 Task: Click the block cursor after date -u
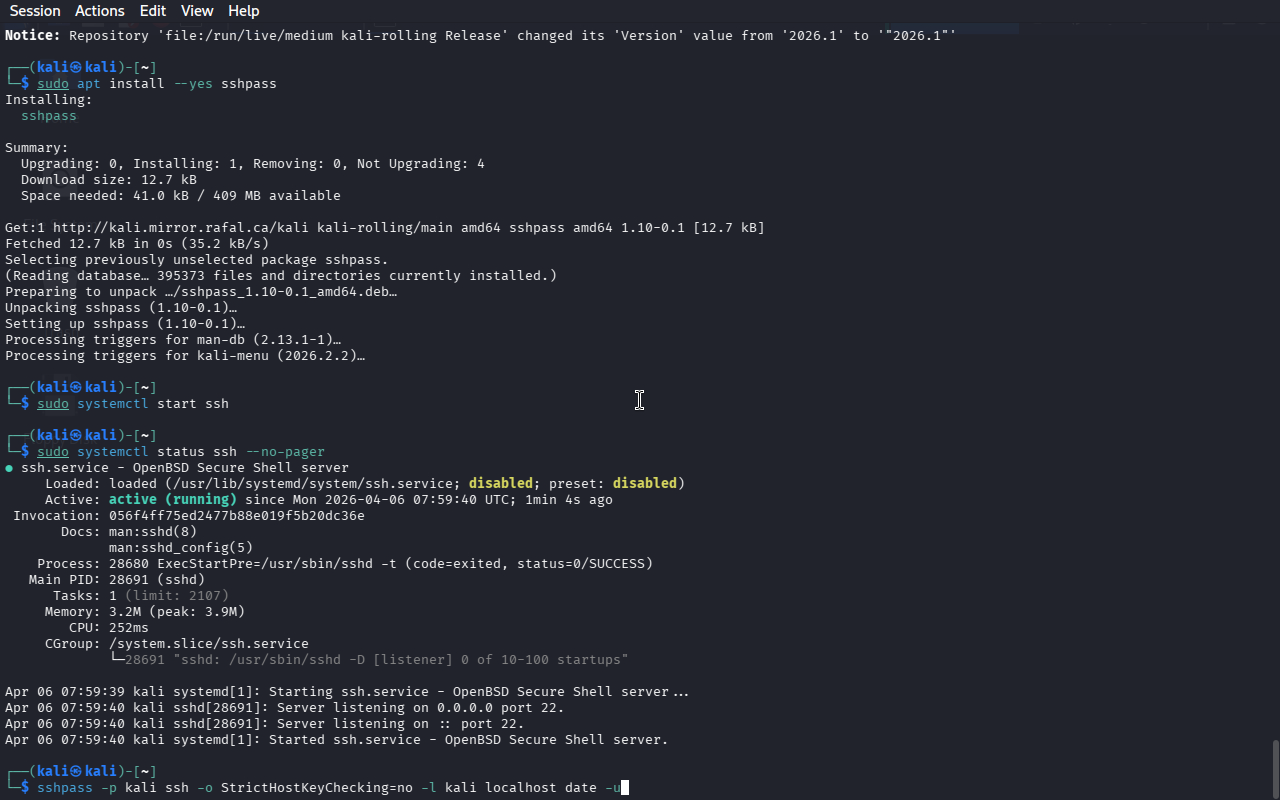click(625, 788)
